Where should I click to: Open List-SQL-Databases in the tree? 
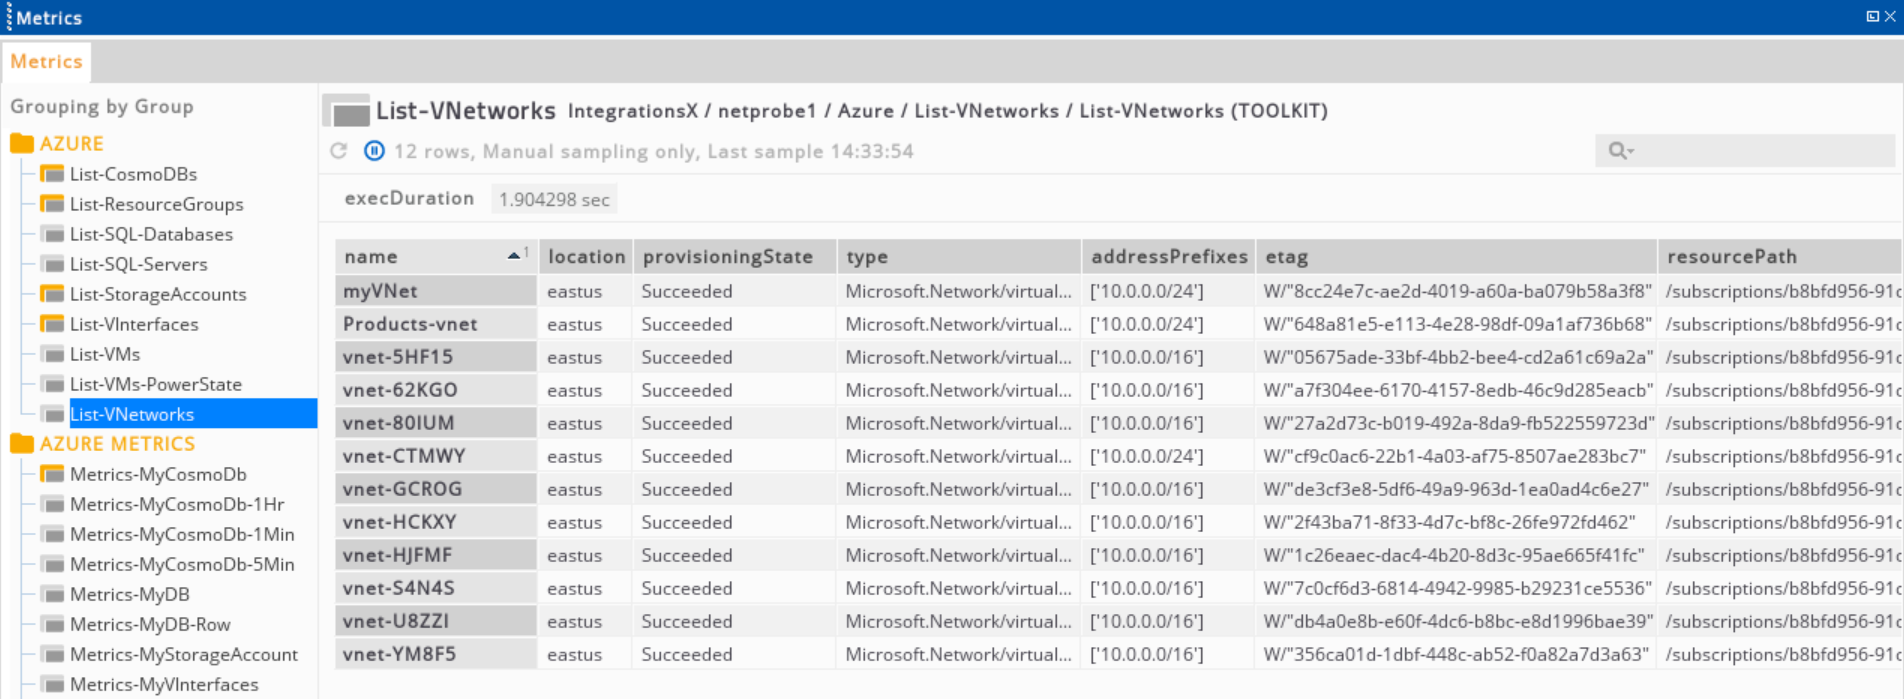coord(151,234)
